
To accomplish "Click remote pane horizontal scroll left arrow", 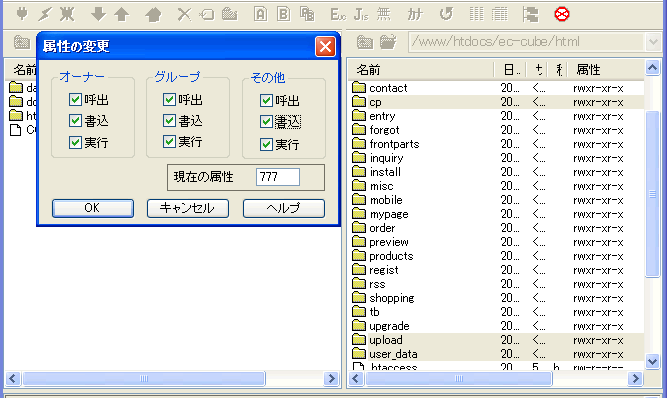I will (x=356, y=378).
